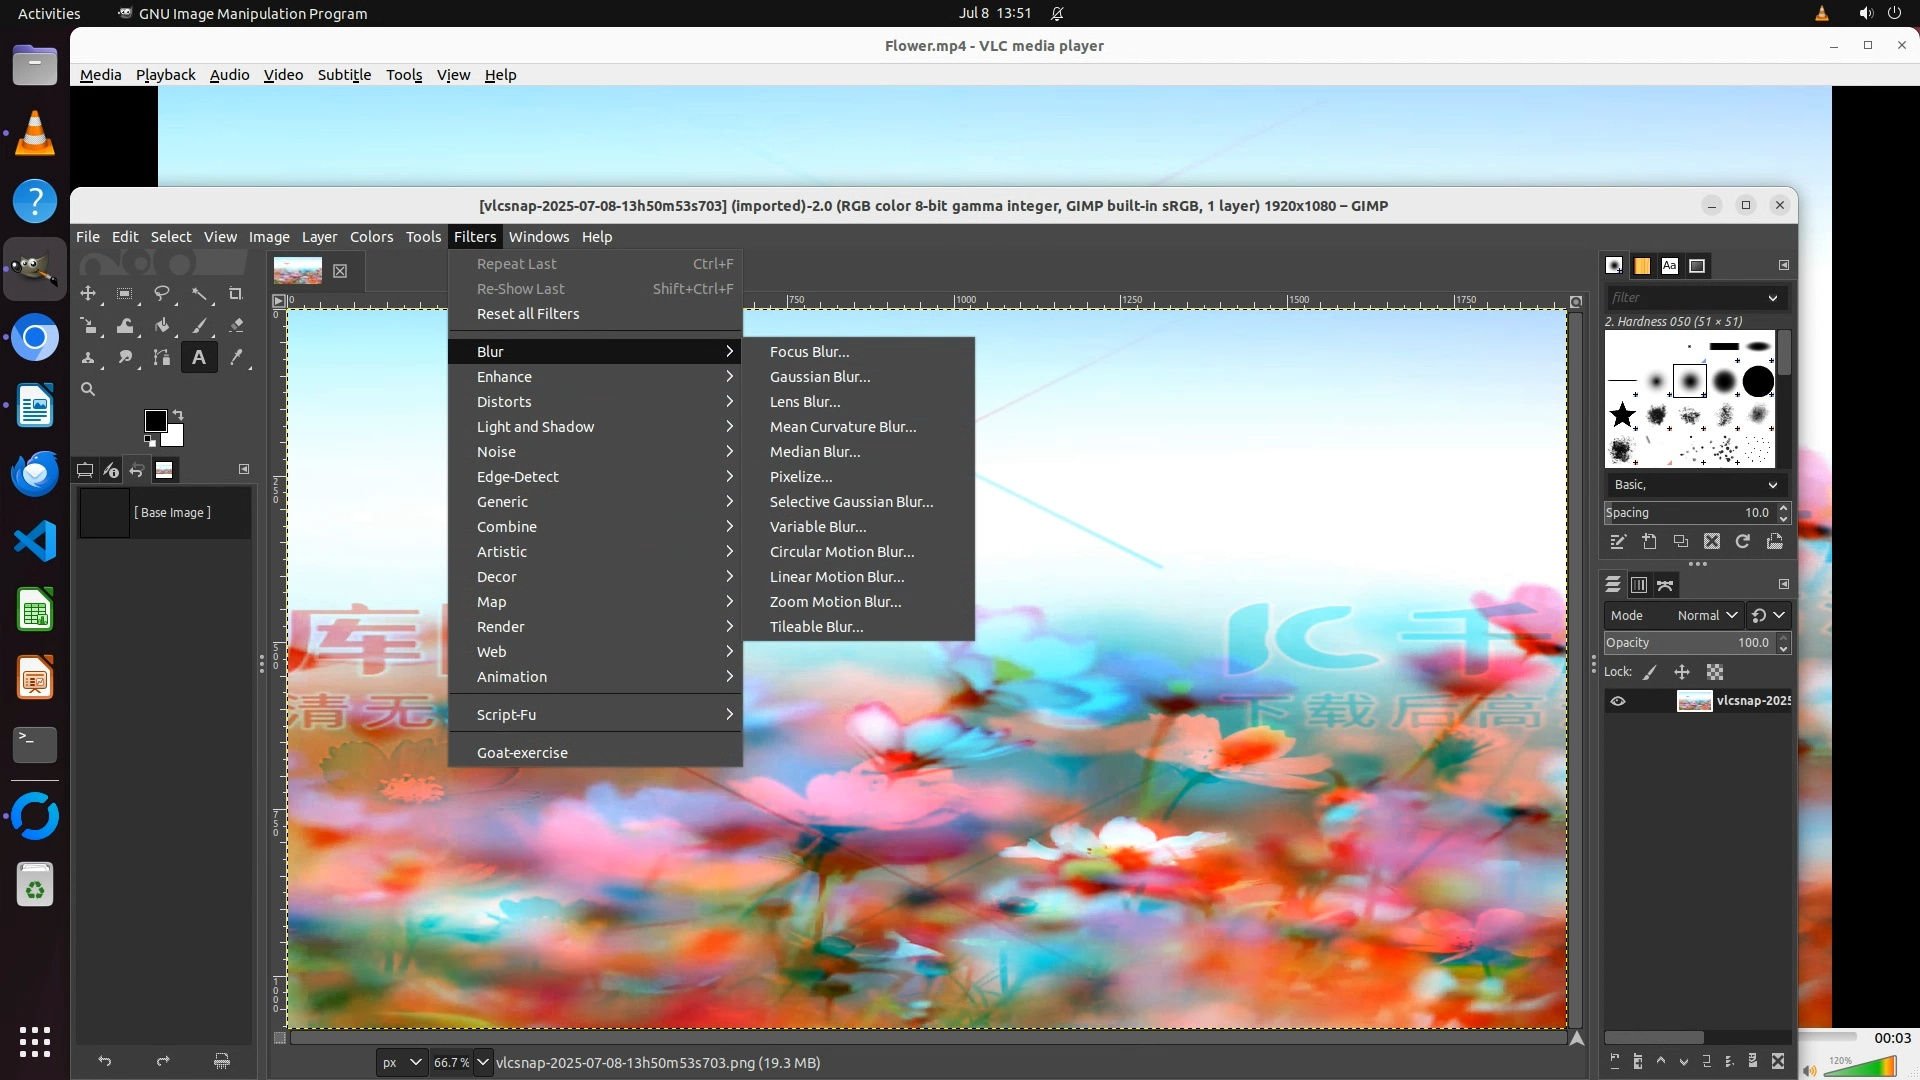Click the refresh brushes icon
This screenshot has height=1080, width=1920.
(x=1743, y=541)
